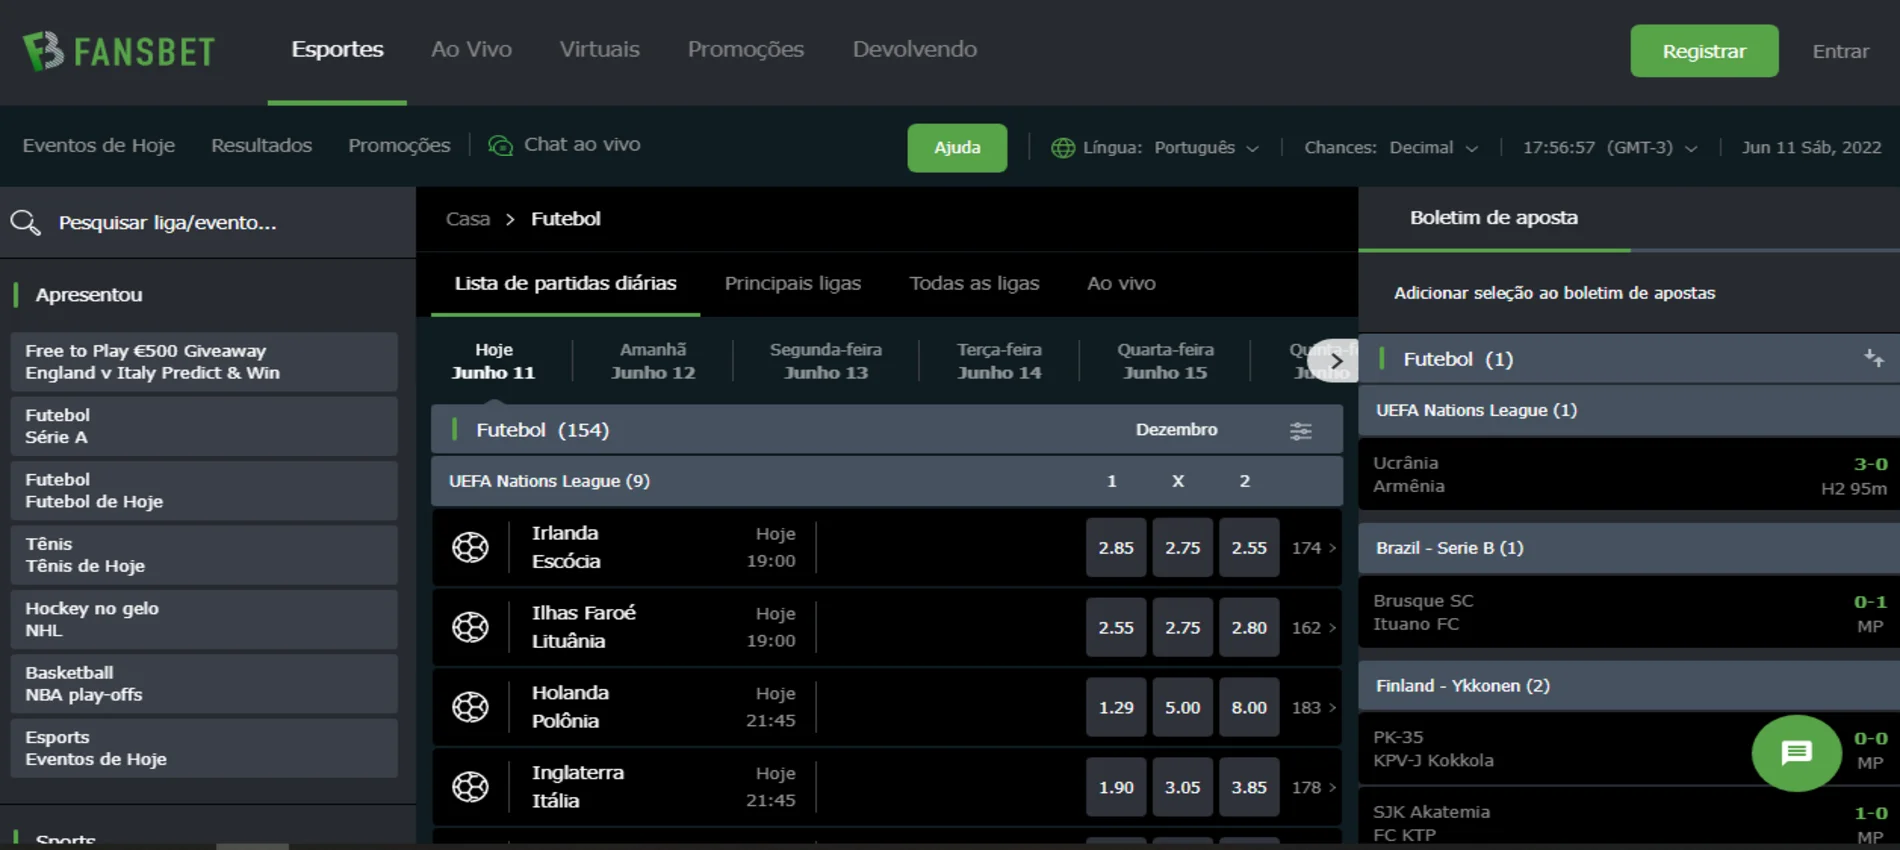Collapse Finland - Ykkonen (2) live section
The height and width of the screenshot is (850, 1900).
(x=1629, y=686)
